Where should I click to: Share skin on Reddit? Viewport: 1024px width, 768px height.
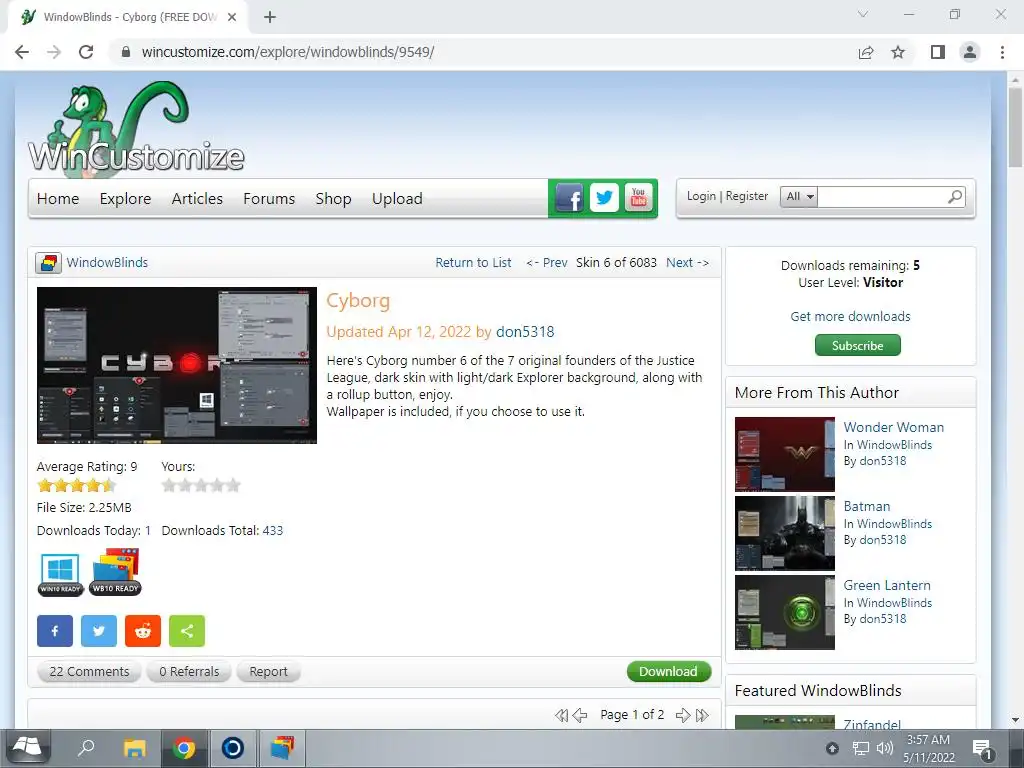point(143,631)
